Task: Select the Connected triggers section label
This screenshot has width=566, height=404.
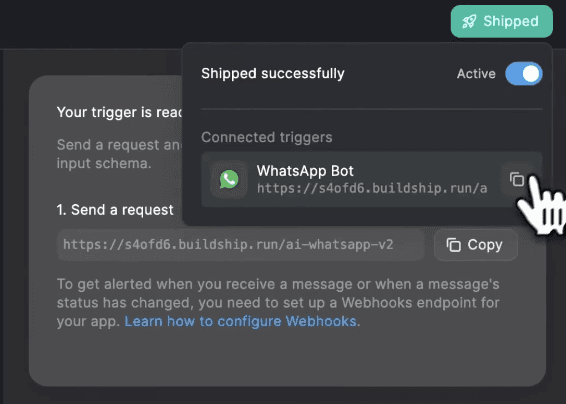Action: pos(267,137)
